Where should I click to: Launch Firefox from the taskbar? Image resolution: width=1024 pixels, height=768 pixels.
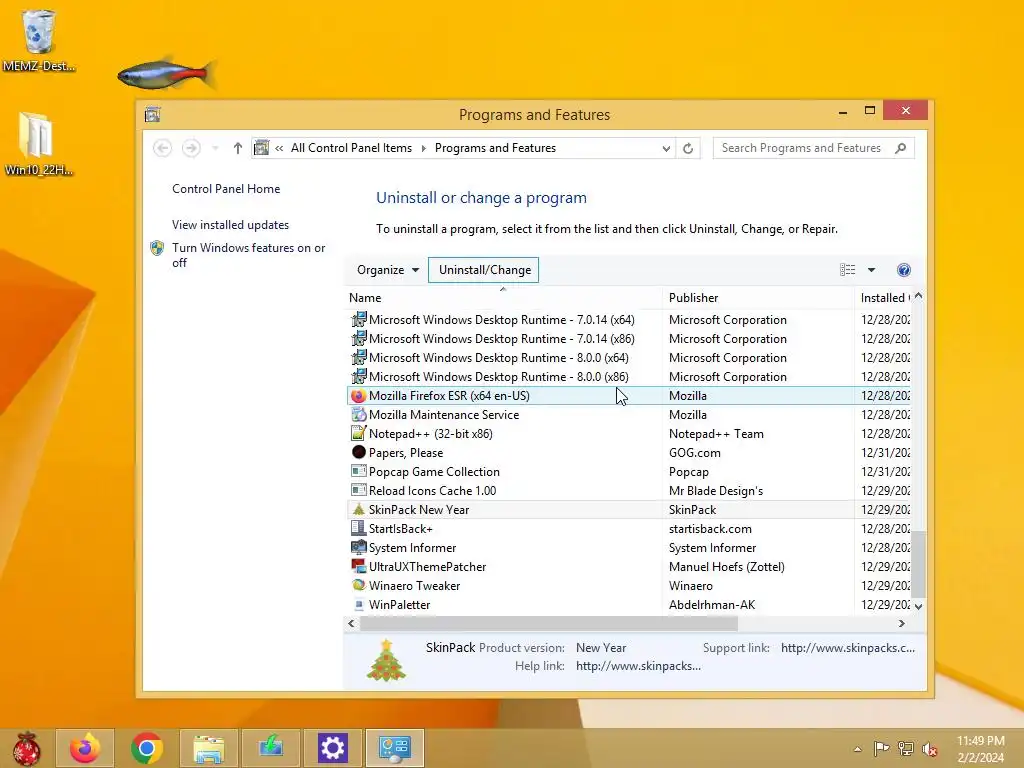tap(85, 748)
